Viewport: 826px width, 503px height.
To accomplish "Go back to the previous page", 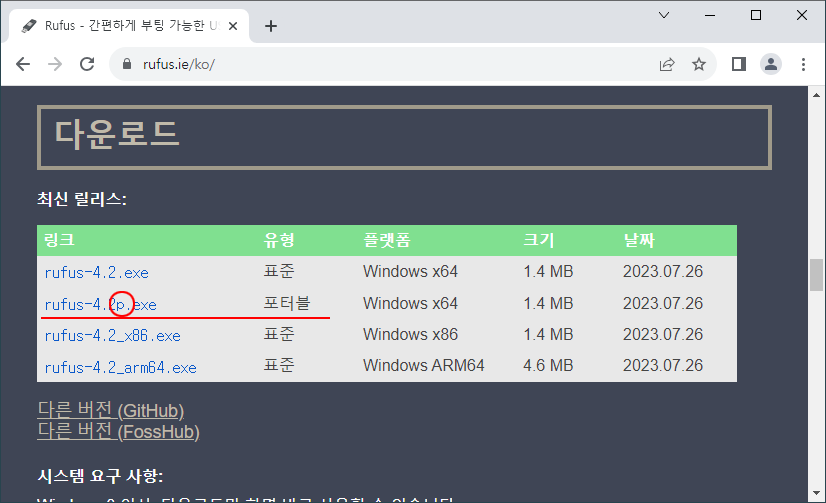I will tap(23, 64).
